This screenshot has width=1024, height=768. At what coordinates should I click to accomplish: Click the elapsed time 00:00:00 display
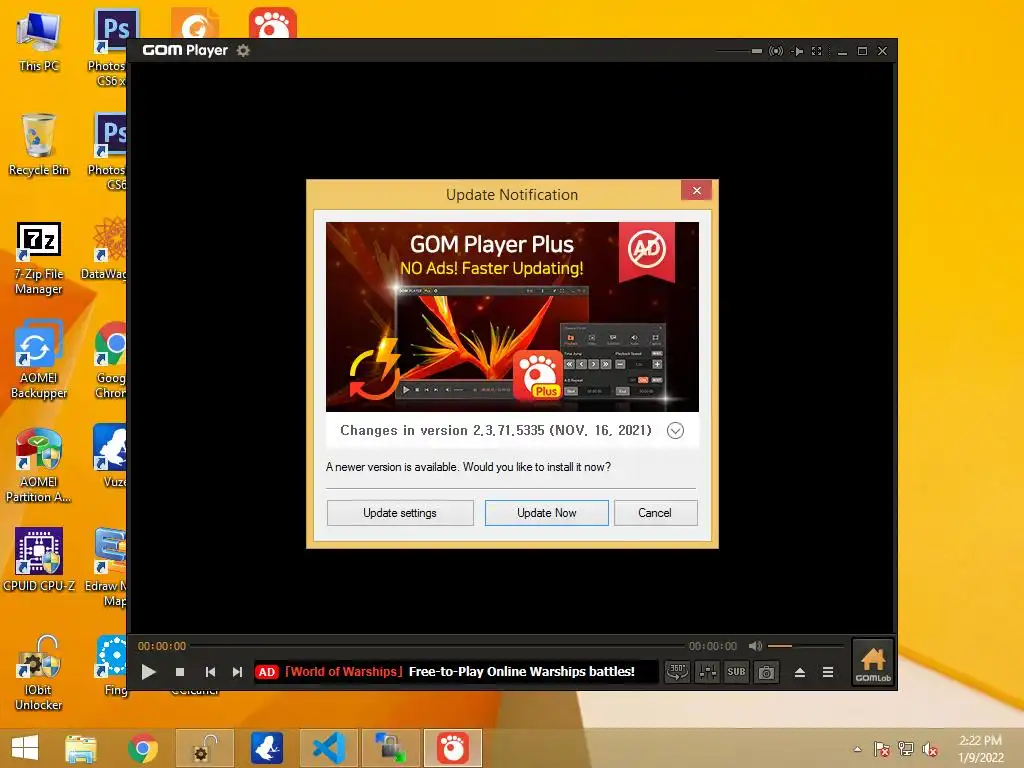162,646
